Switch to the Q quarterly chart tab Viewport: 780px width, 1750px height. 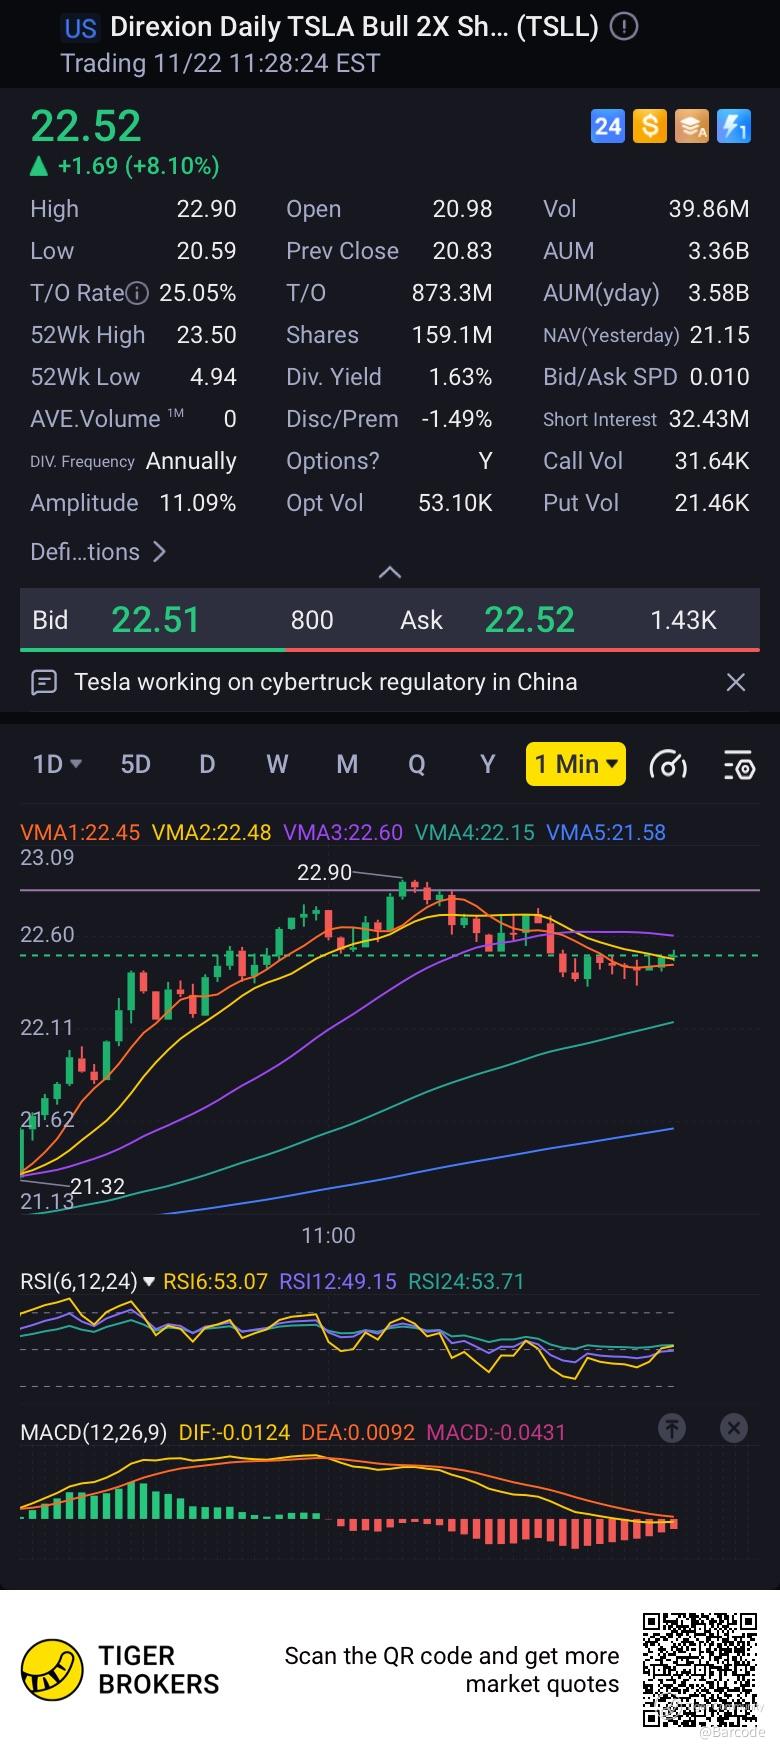(x=417, y=764)
